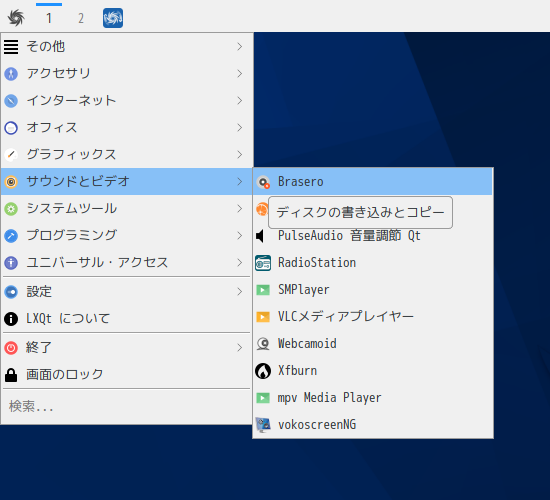Expand the 設定 submenu chevron
Image resolution: width=550 pixels, height=500 pixels.
[x=240, y=292]
